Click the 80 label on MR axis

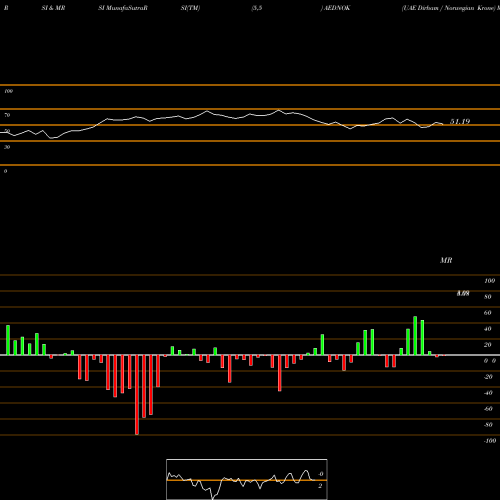click(488, 297)
